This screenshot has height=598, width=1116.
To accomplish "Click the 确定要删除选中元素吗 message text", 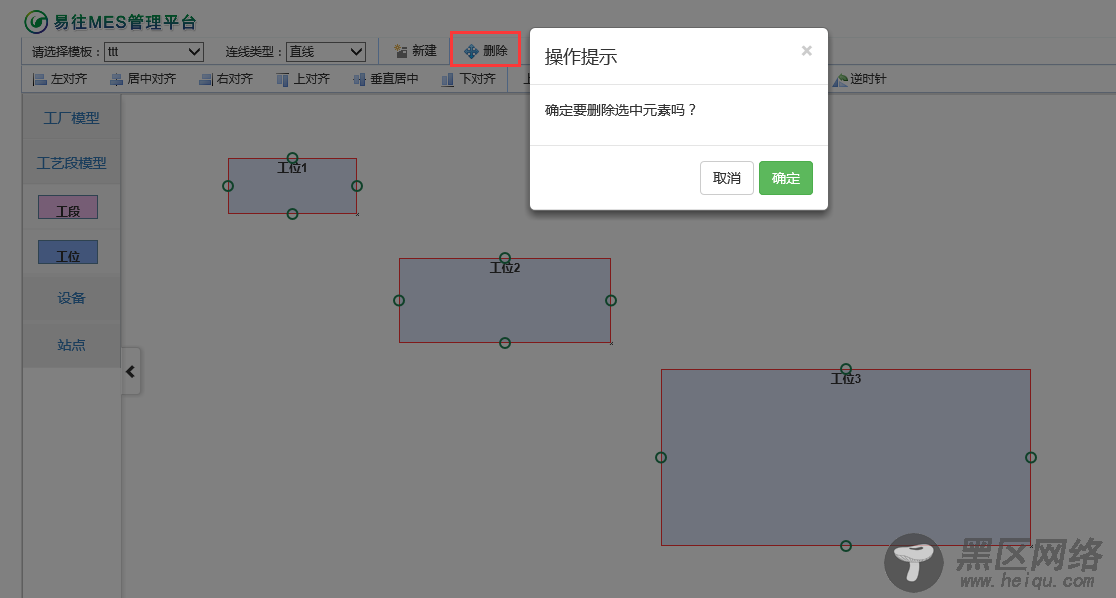I will tap(620, 110).
